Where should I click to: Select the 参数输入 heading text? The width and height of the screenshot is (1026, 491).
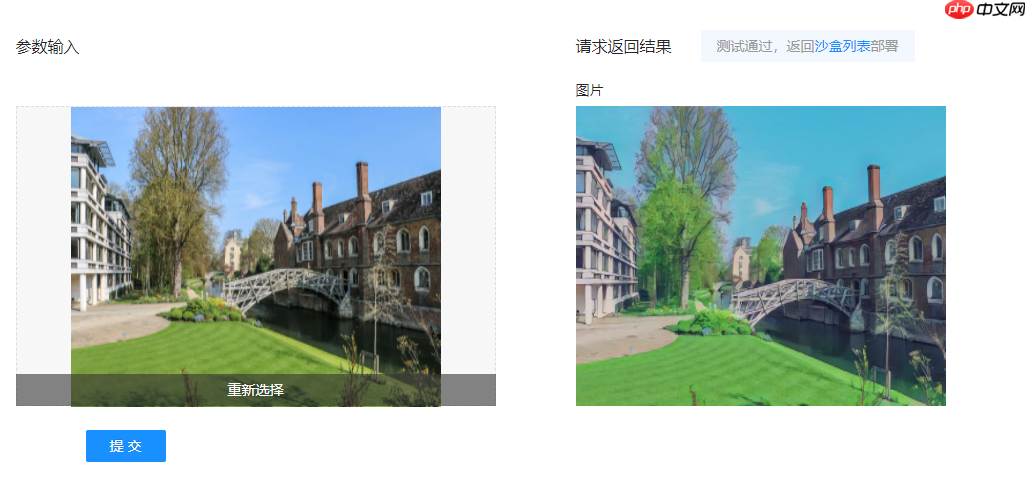tap(48, 47)
